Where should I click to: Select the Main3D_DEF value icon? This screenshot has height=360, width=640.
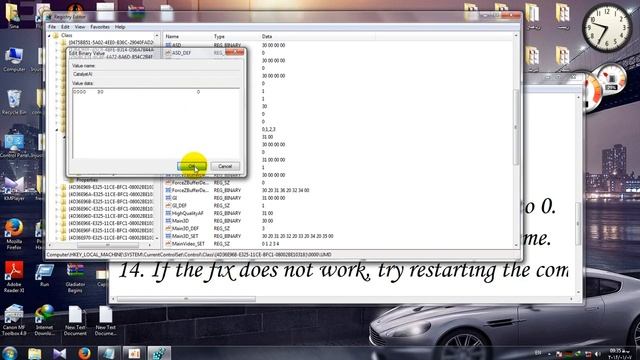(x=168, y=228)
